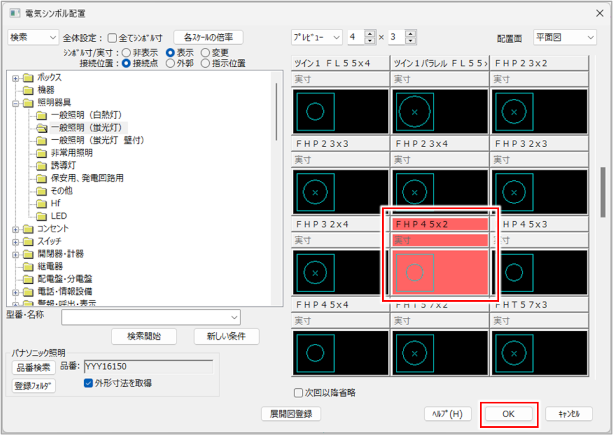Select the FHP45x4 symbol preview

click(x=342, y=351)
